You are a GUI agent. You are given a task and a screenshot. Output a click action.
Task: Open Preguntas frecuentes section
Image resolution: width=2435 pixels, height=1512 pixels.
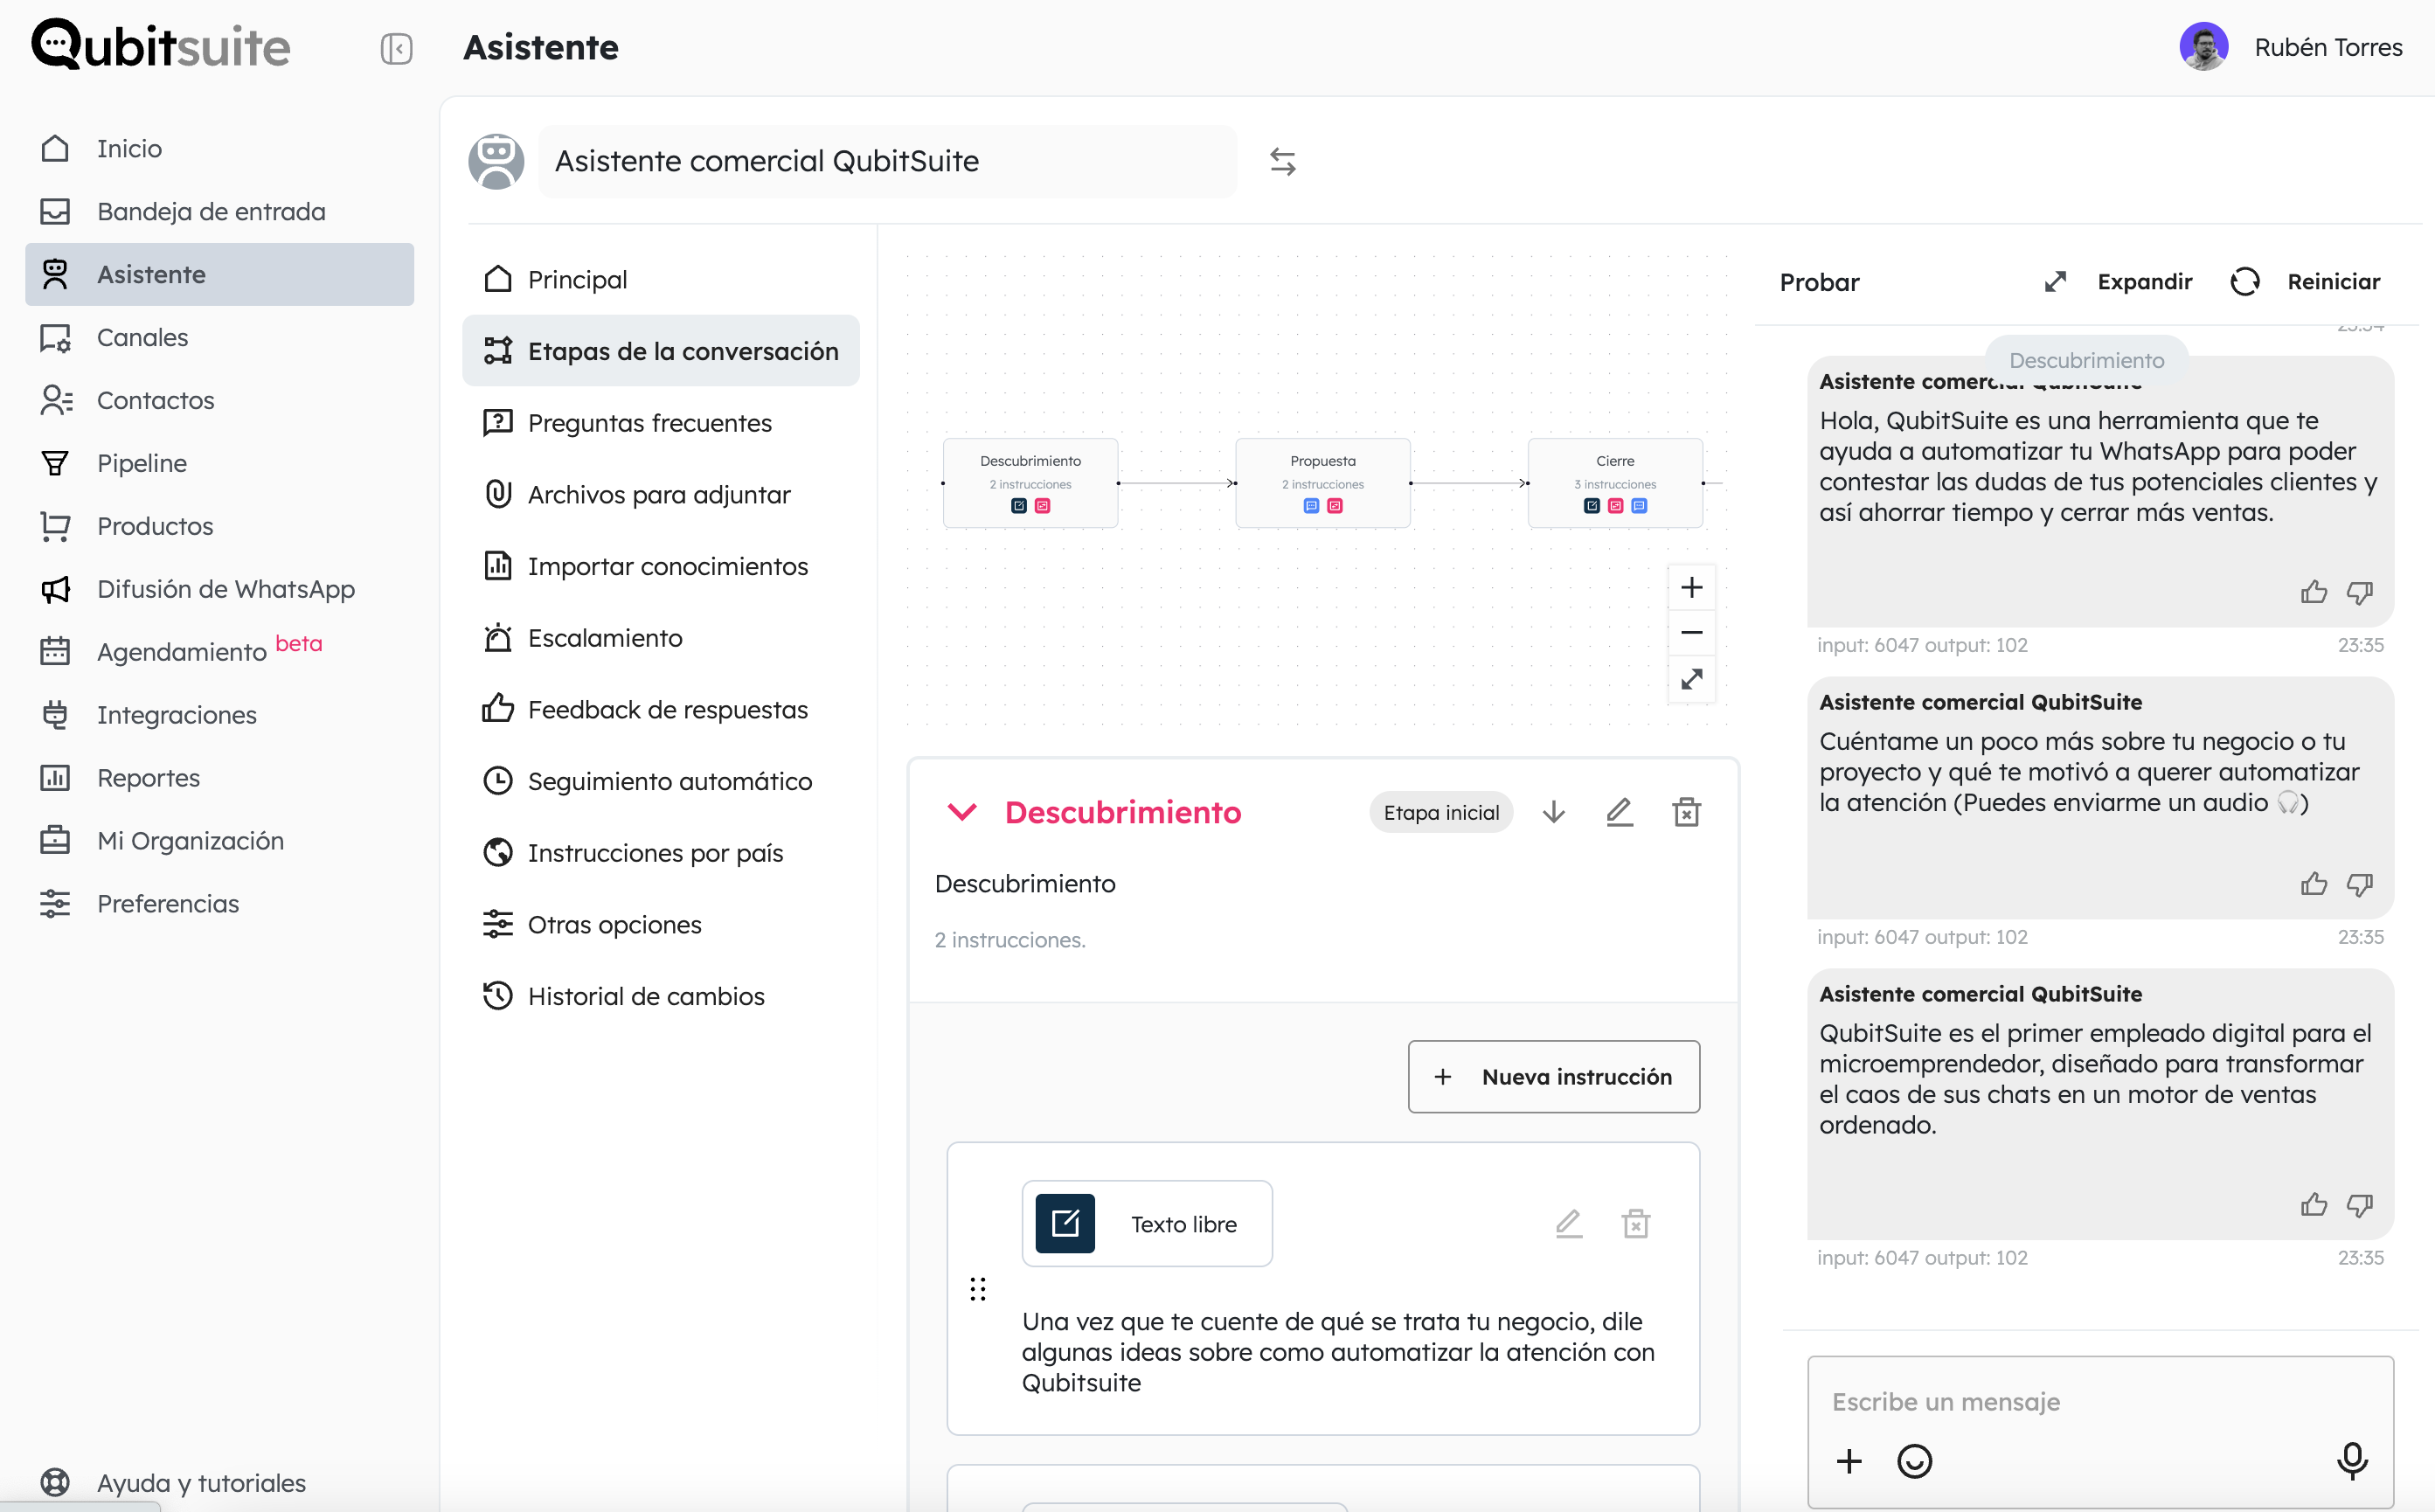tap(649, 423)
